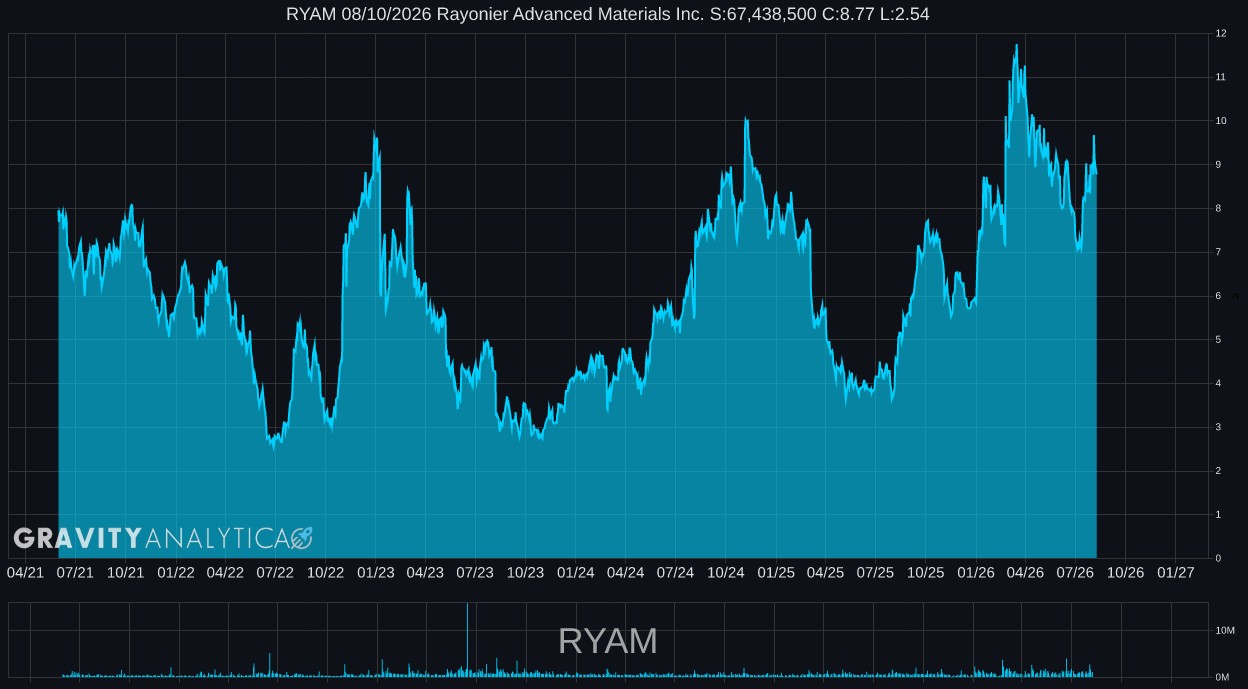This screenshot has width=1248, height=689.
Task: Click the price axis label 4
Action: [1218, 384]
